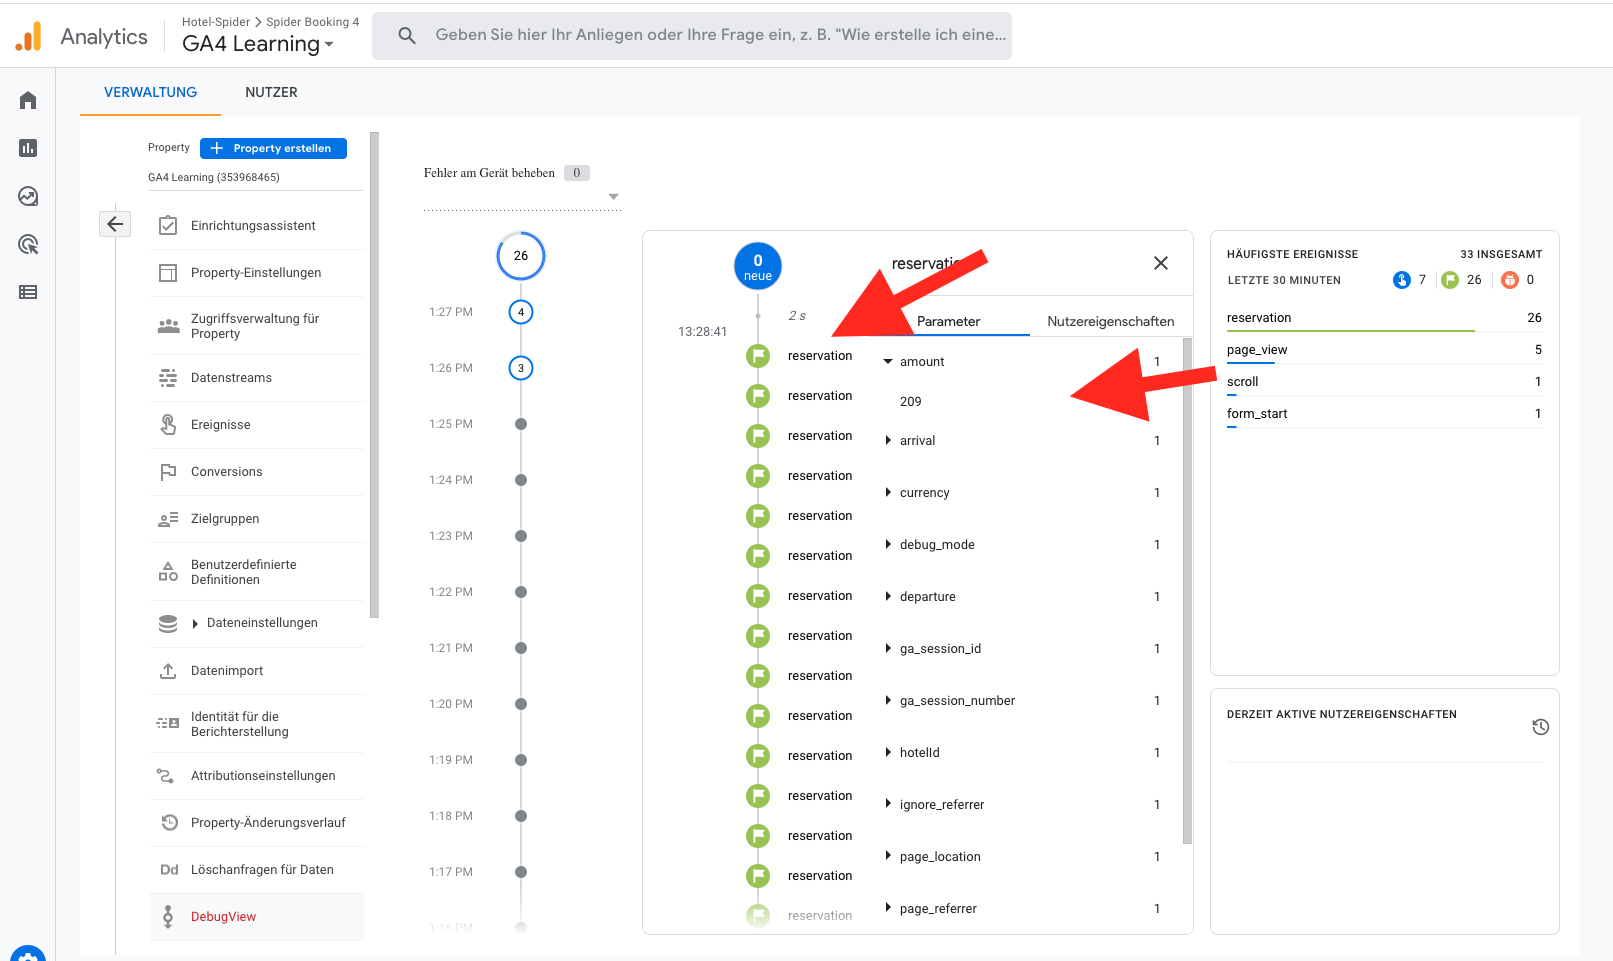Expand the currency parameter
Screen dimensions: 1613x961
888,492
